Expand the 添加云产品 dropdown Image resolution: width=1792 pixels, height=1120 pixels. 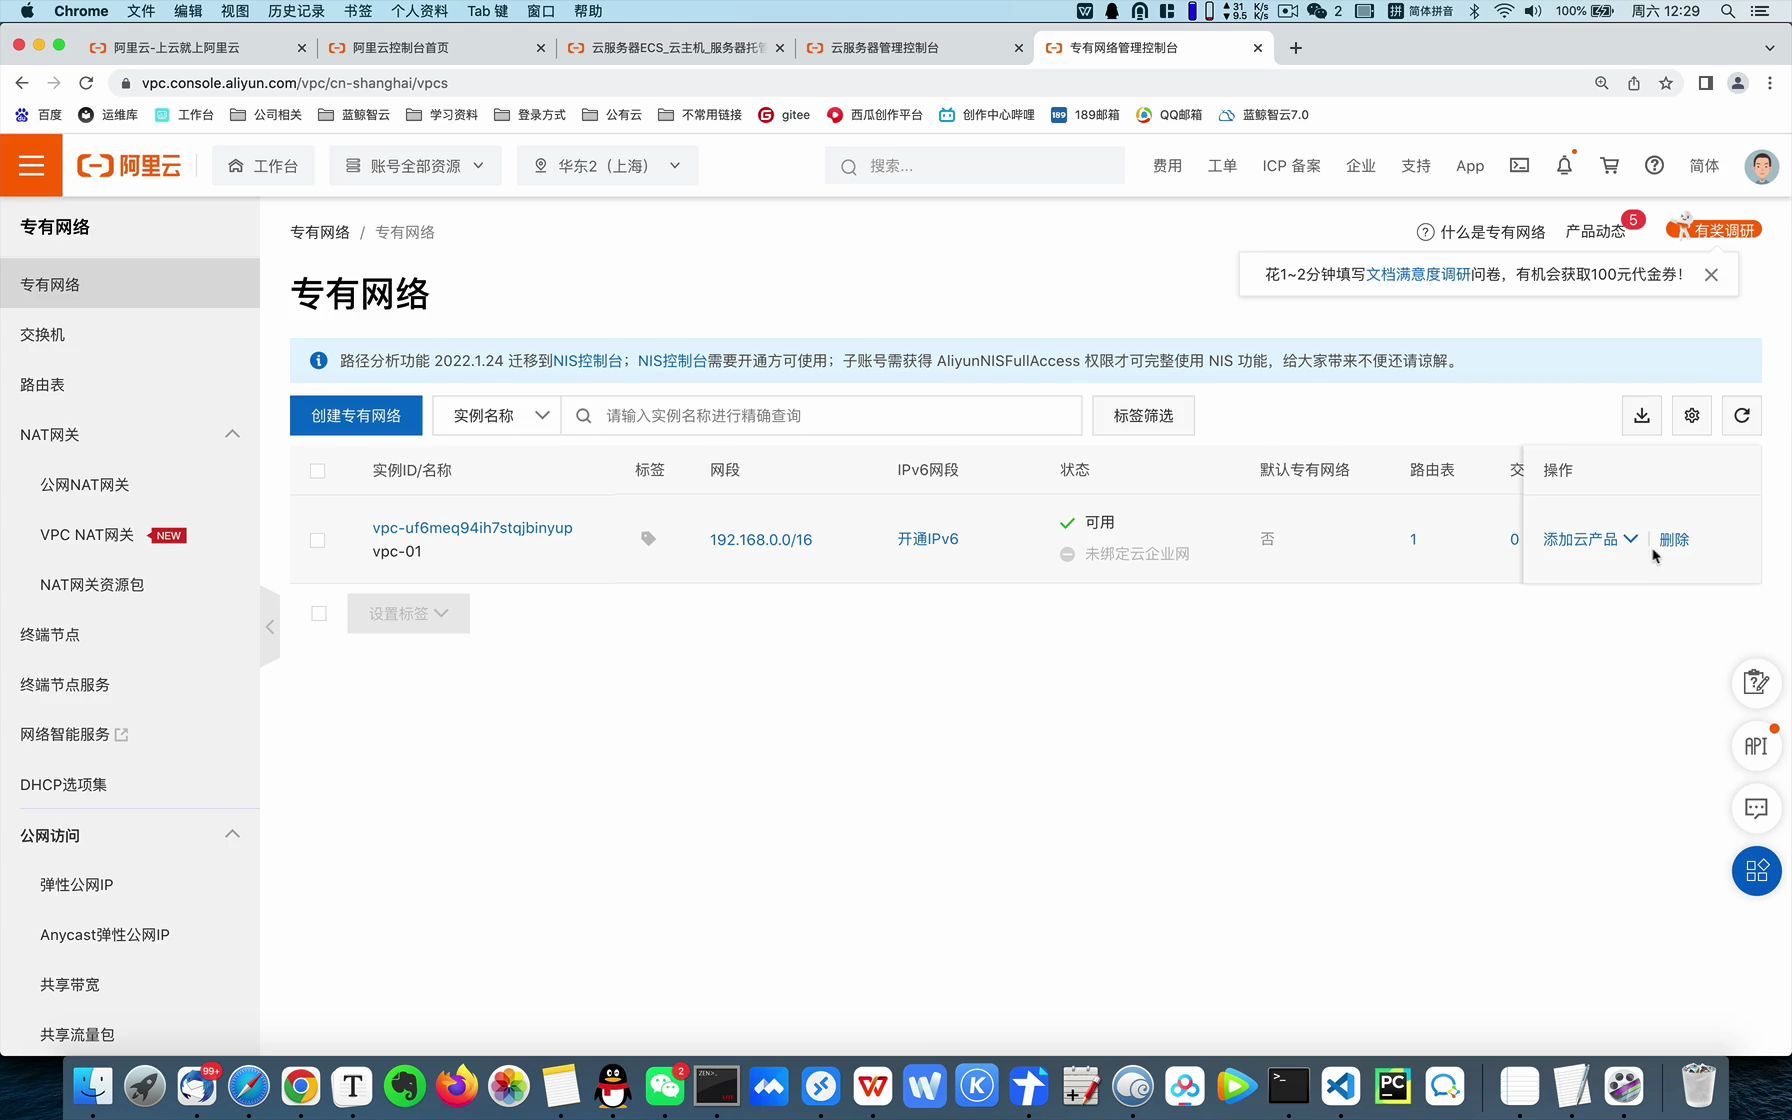(x=1590, y=539)
